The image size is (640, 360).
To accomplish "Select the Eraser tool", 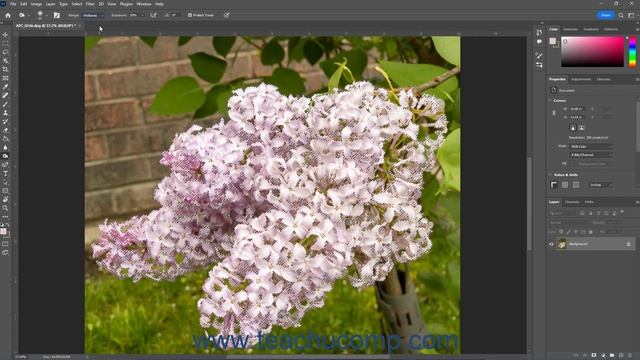I will coord(5,130).
